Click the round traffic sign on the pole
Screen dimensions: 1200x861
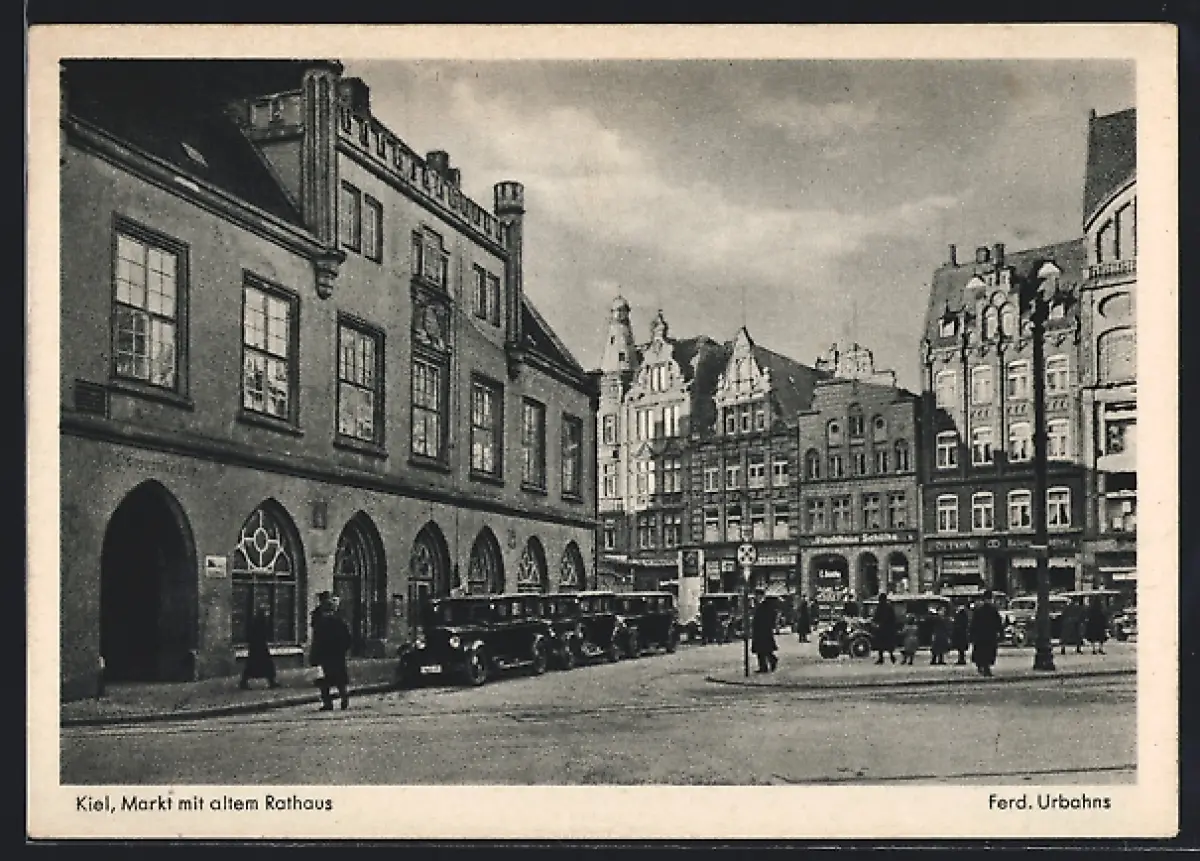click(746, 554)
